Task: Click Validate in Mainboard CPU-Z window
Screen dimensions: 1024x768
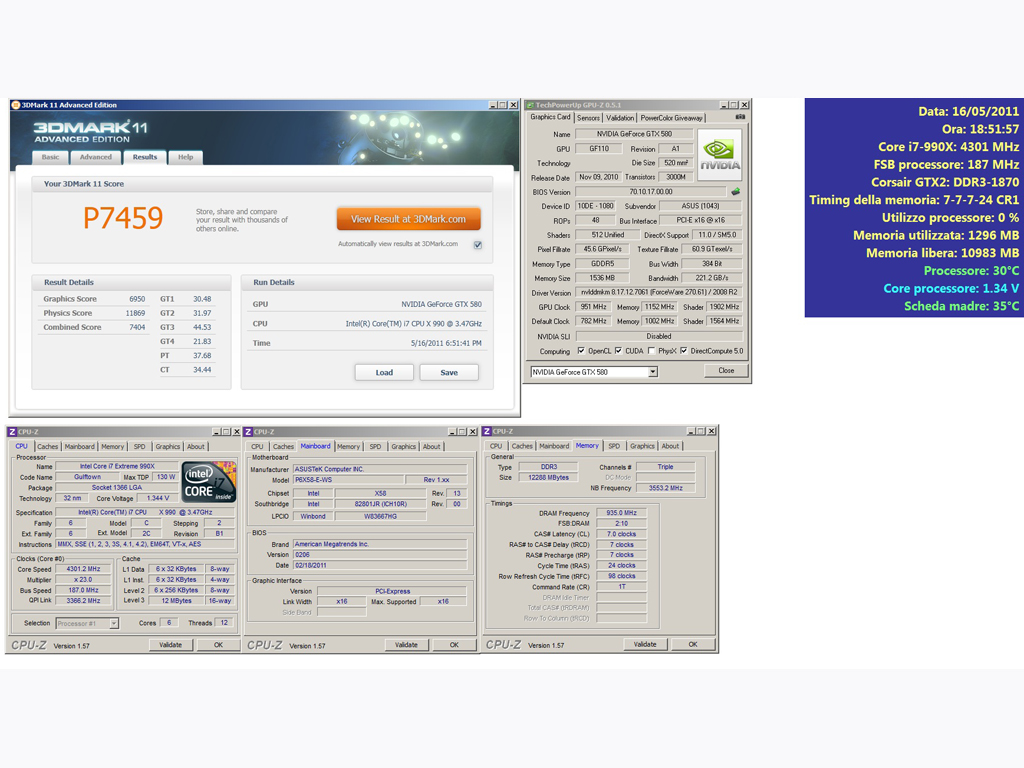Action: (x=406, y=645)
